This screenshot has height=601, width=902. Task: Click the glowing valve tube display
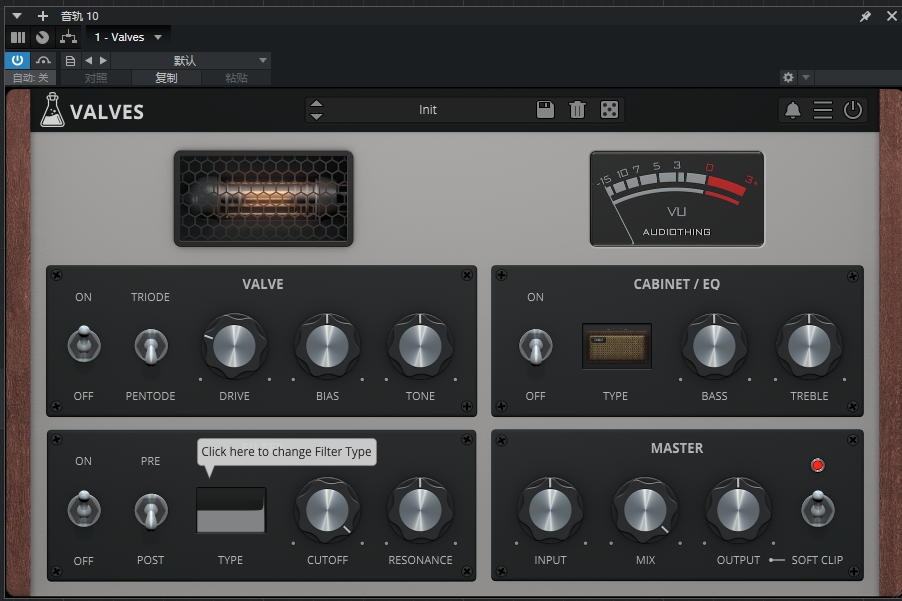[263, 199]
